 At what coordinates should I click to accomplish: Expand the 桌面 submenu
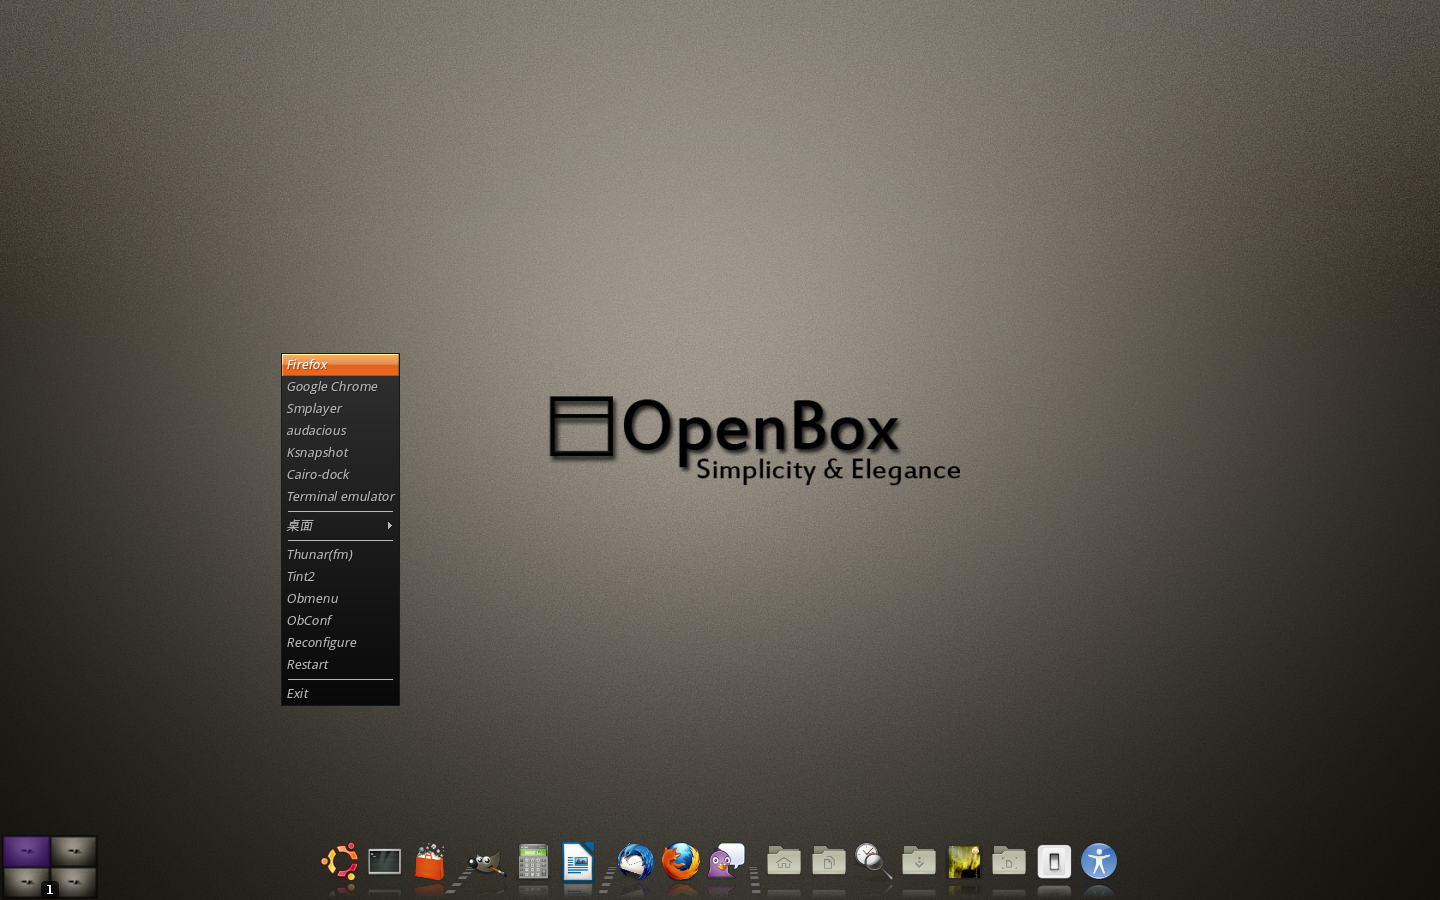pyautogui.click(x=340, y=526)
